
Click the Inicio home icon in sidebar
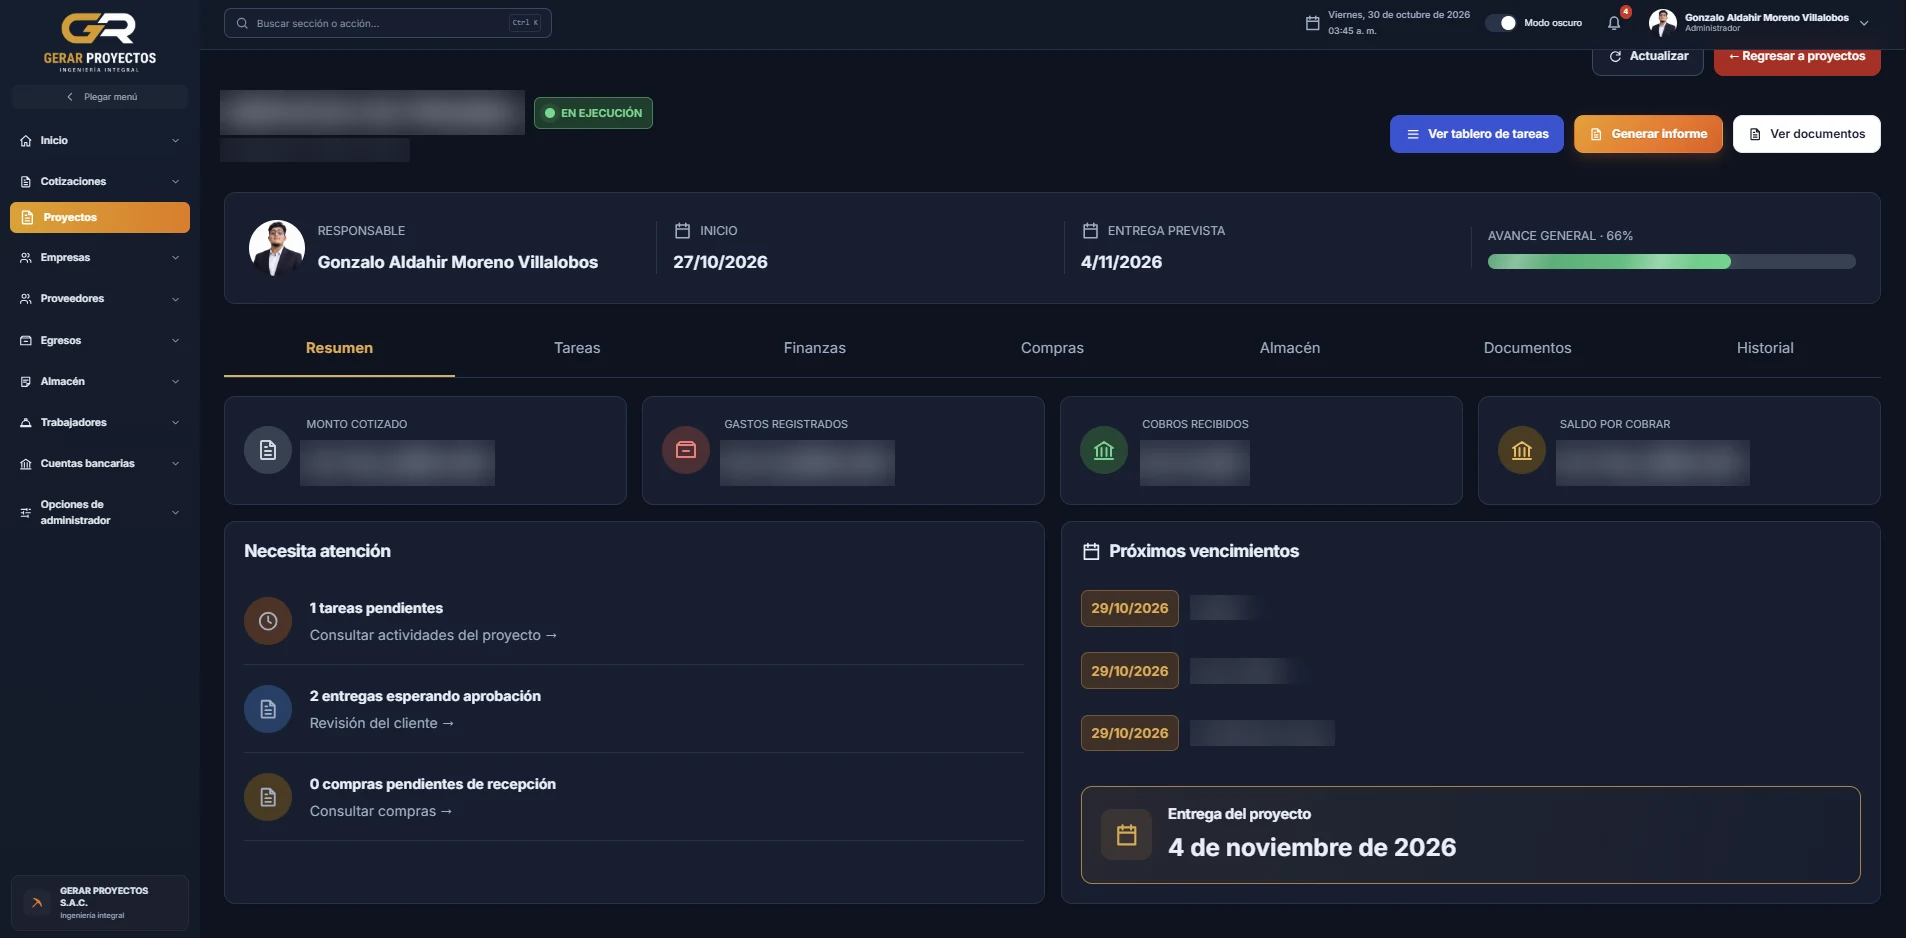coord(26,141)
